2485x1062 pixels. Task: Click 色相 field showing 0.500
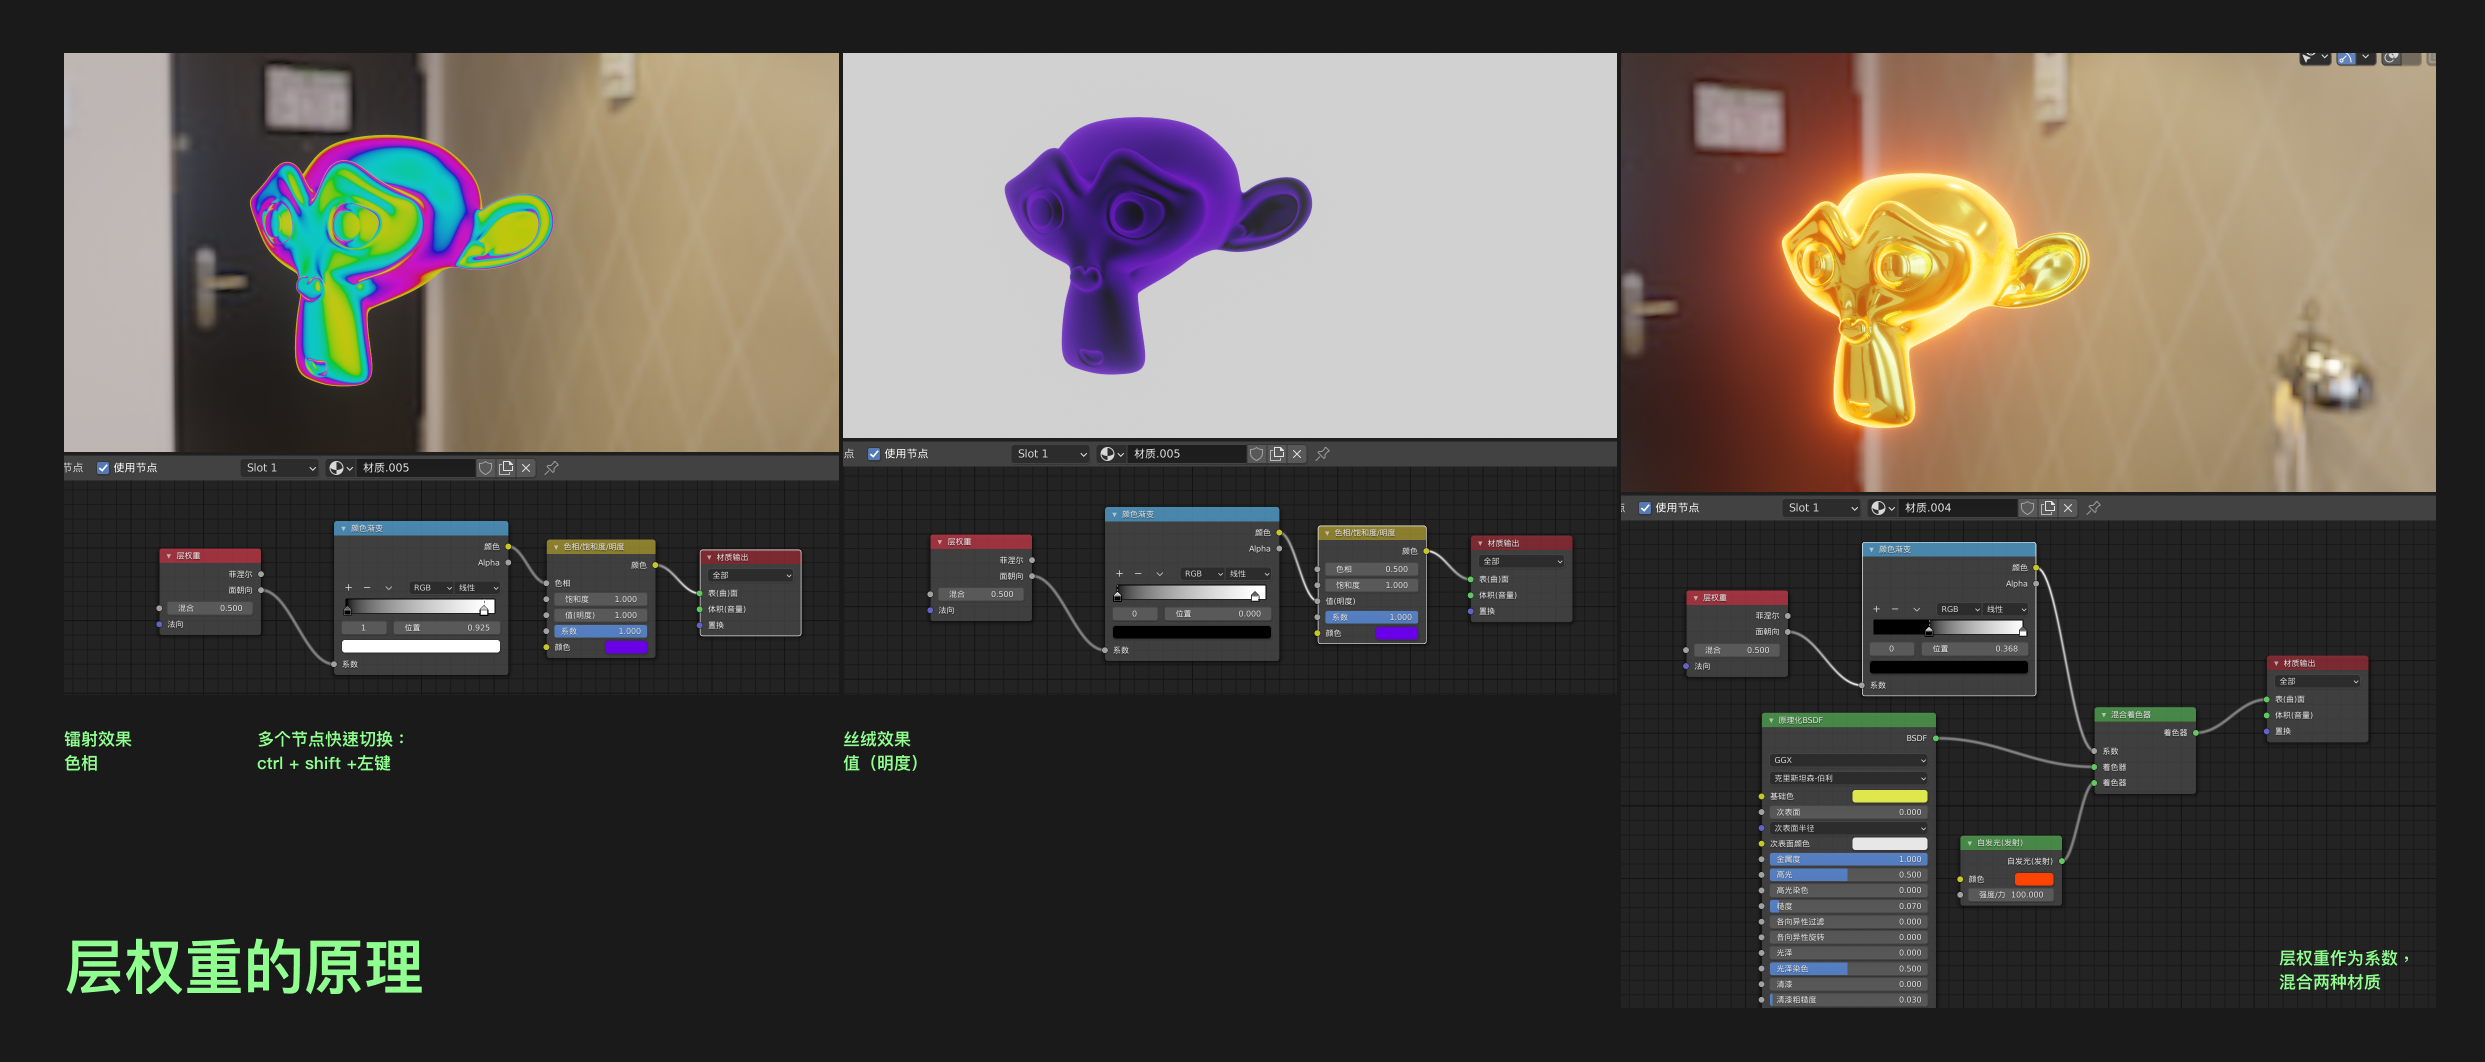(x=1371, y=569)
